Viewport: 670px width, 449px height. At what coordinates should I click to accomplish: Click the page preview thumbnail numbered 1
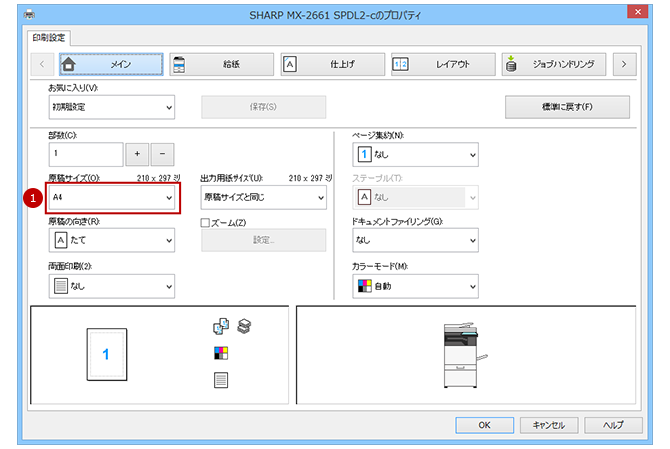click(107, 354)
